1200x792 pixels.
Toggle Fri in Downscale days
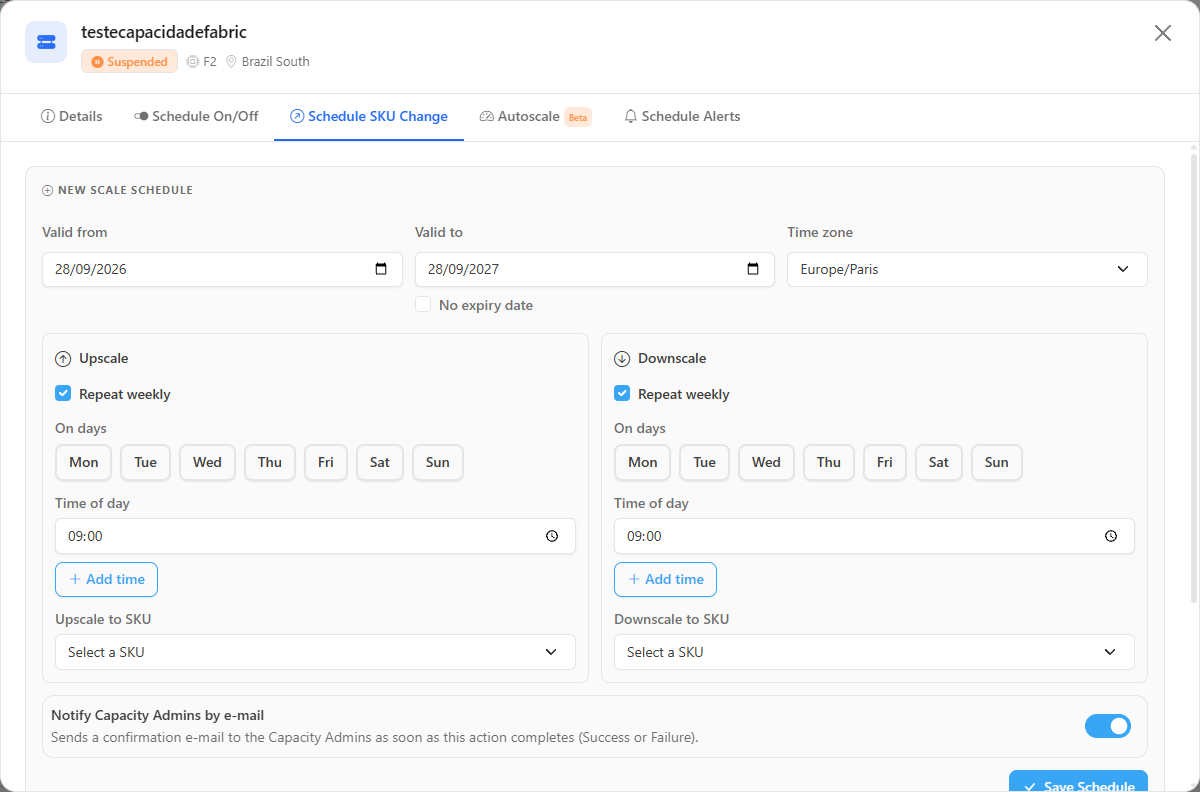[885, 462]
